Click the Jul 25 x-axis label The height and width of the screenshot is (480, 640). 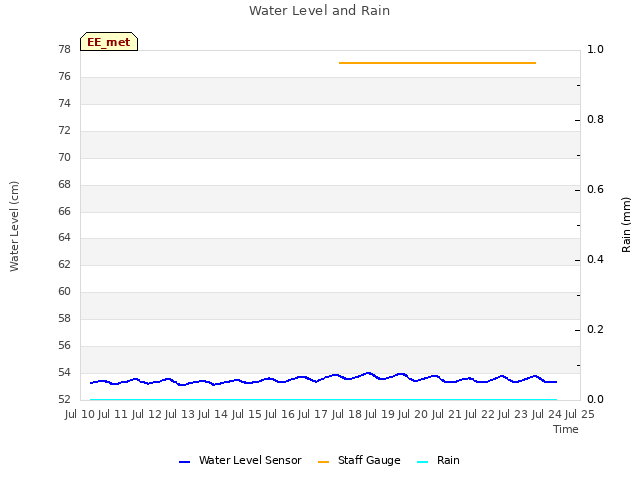[x=579, y=415]
